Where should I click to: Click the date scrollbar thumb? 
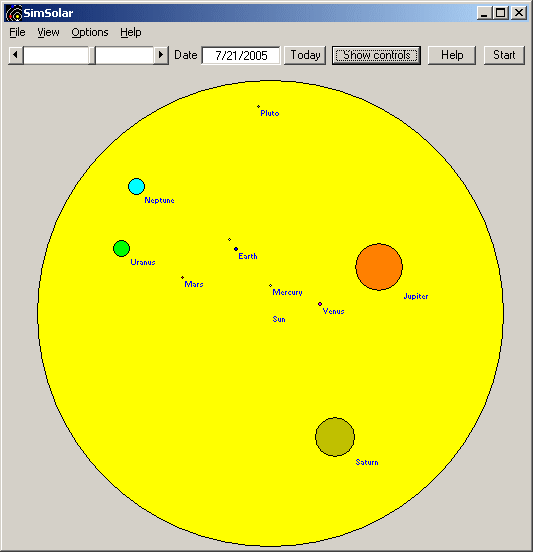click(92, 55)
